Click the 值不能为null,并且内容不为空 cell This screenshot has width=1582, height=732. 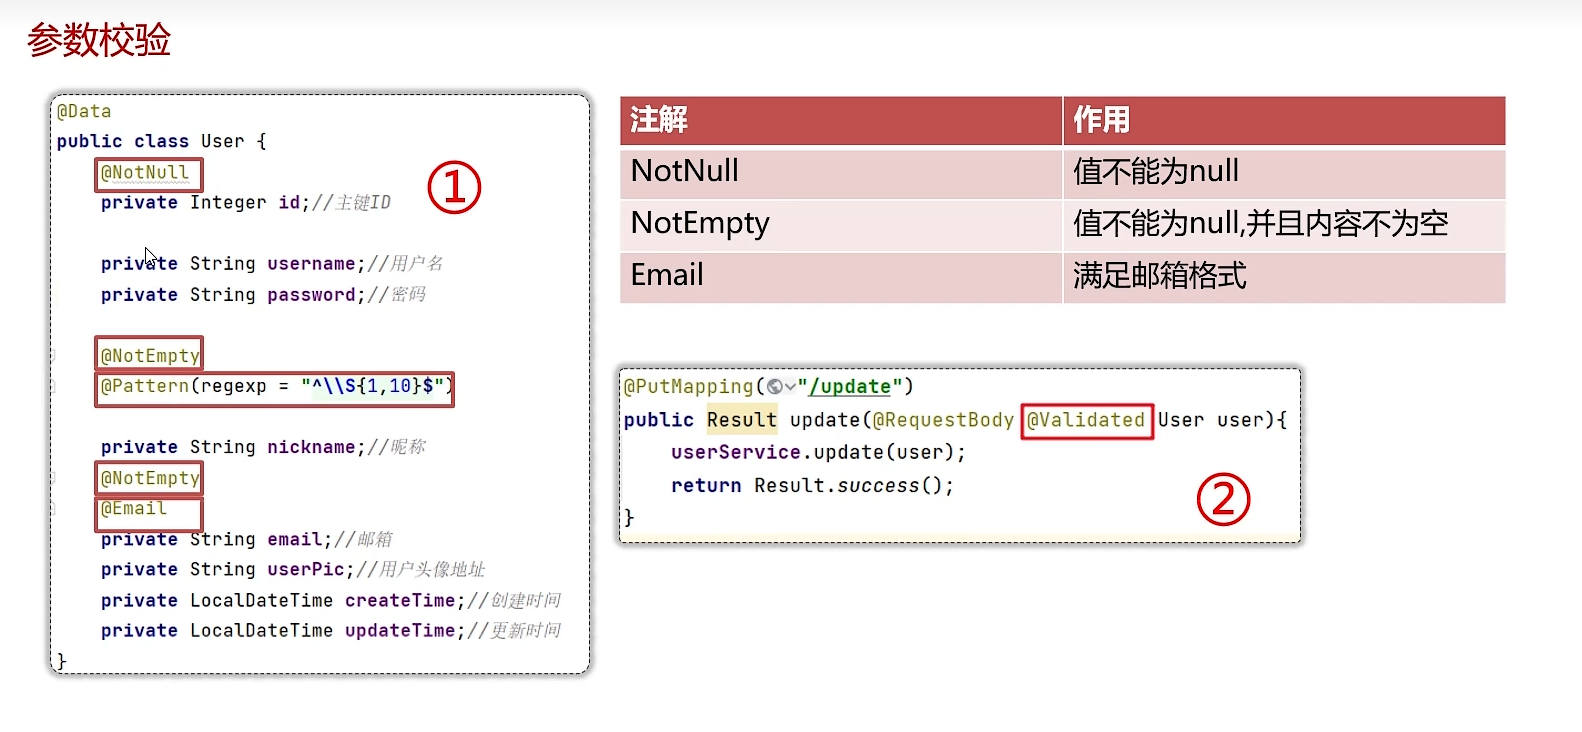pyautogui.click(x=1285, y=225)
